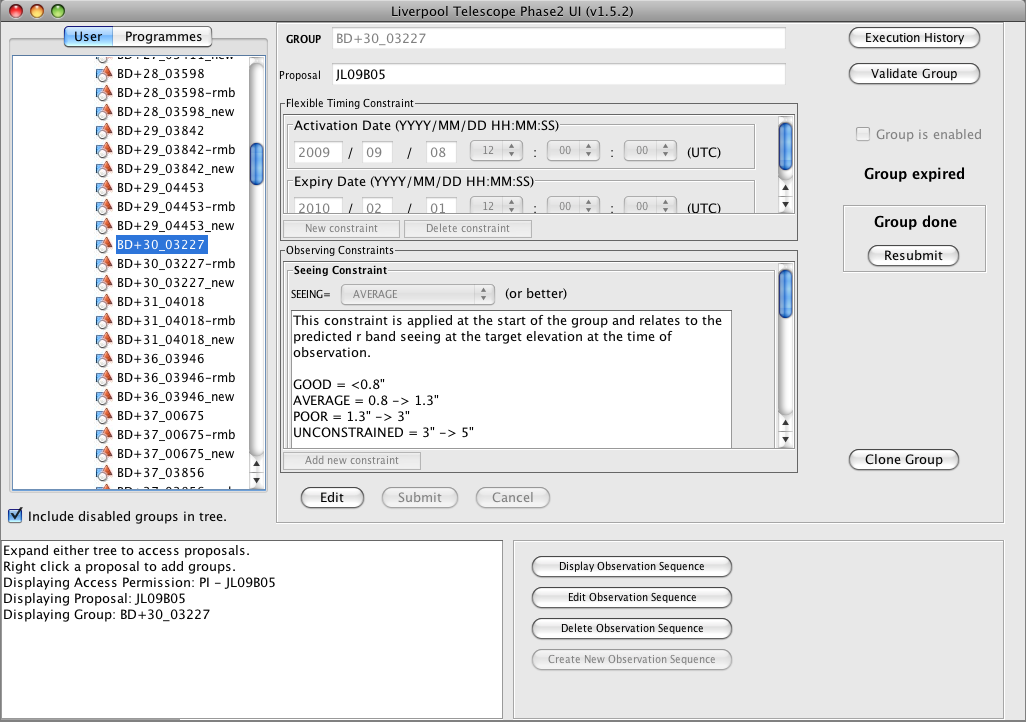Click the icon beside BD+29_03842_new
Screen dimensions: 1026x722
[x=103, y=168]
